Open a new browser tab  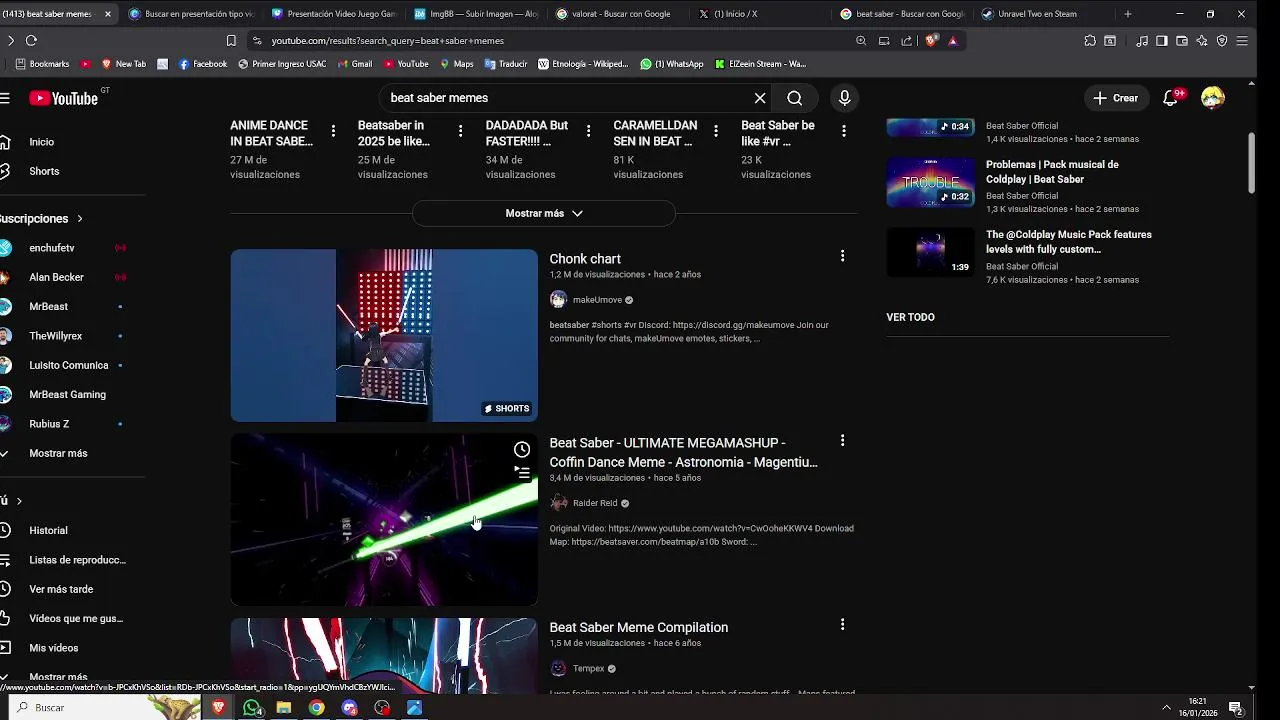click(x=1128, y=14)
